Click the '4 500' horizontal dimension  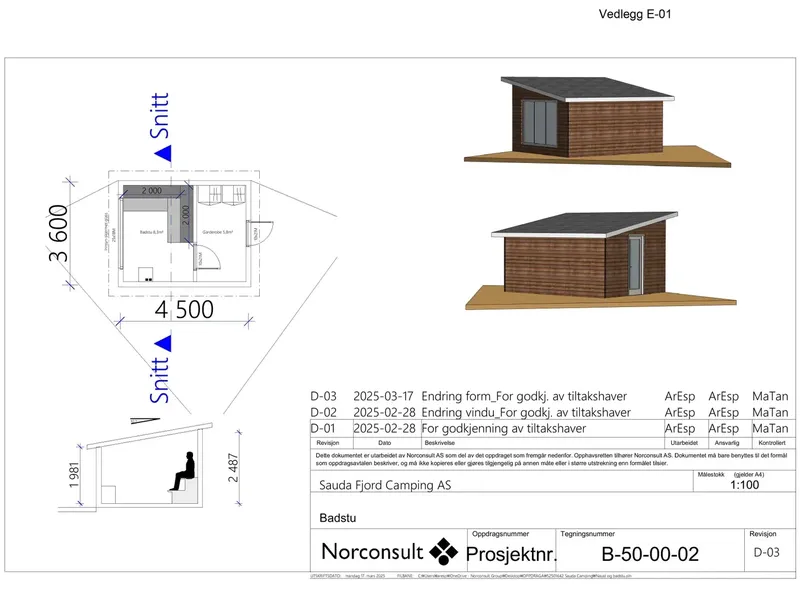coord(184,310)
